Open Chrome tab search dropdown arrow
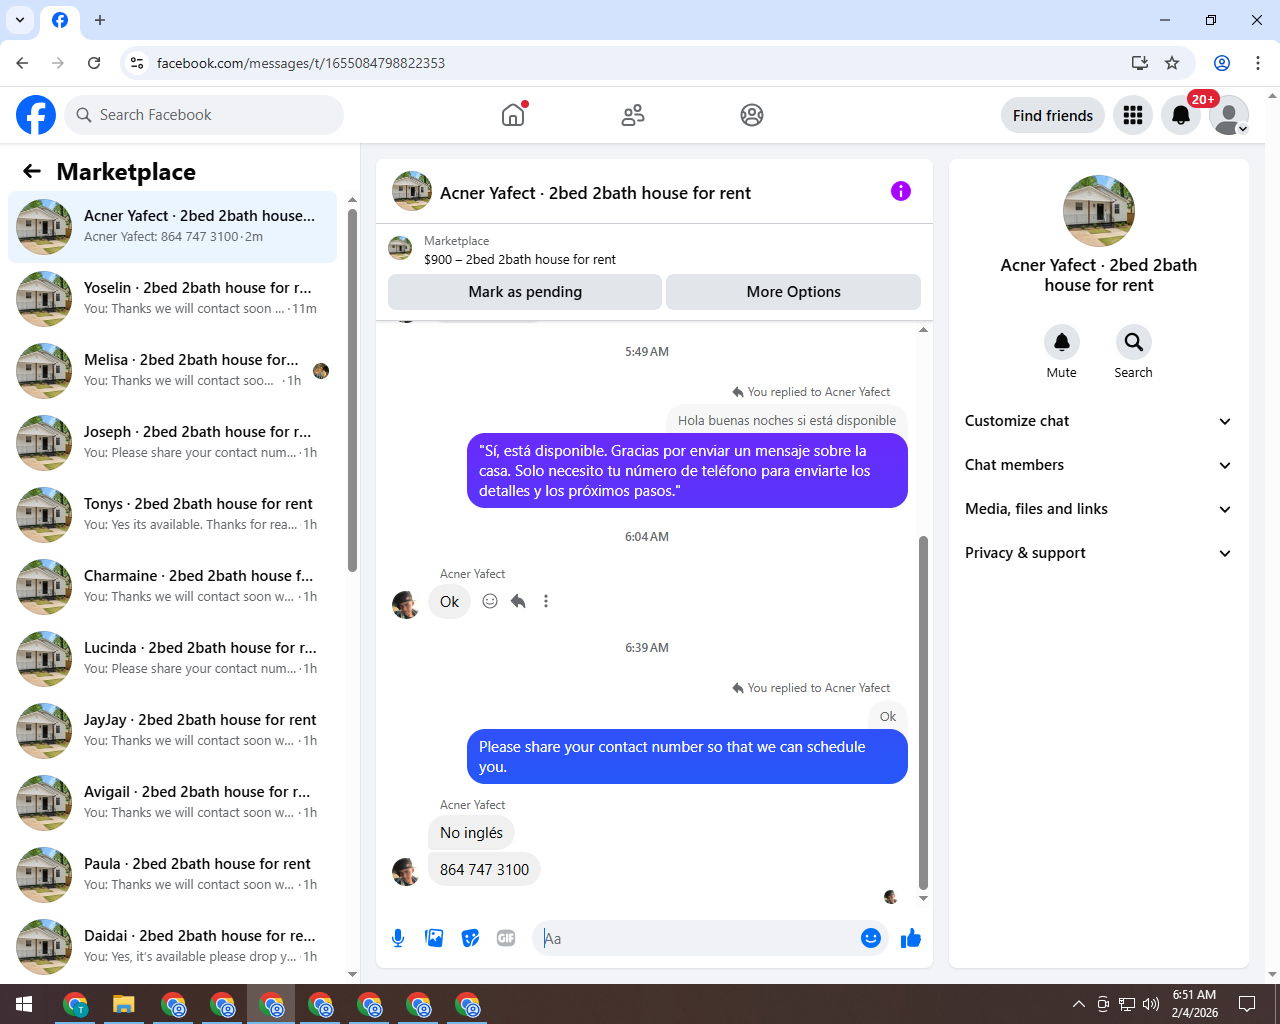Screen dimensions: 1280x1024 20,20
